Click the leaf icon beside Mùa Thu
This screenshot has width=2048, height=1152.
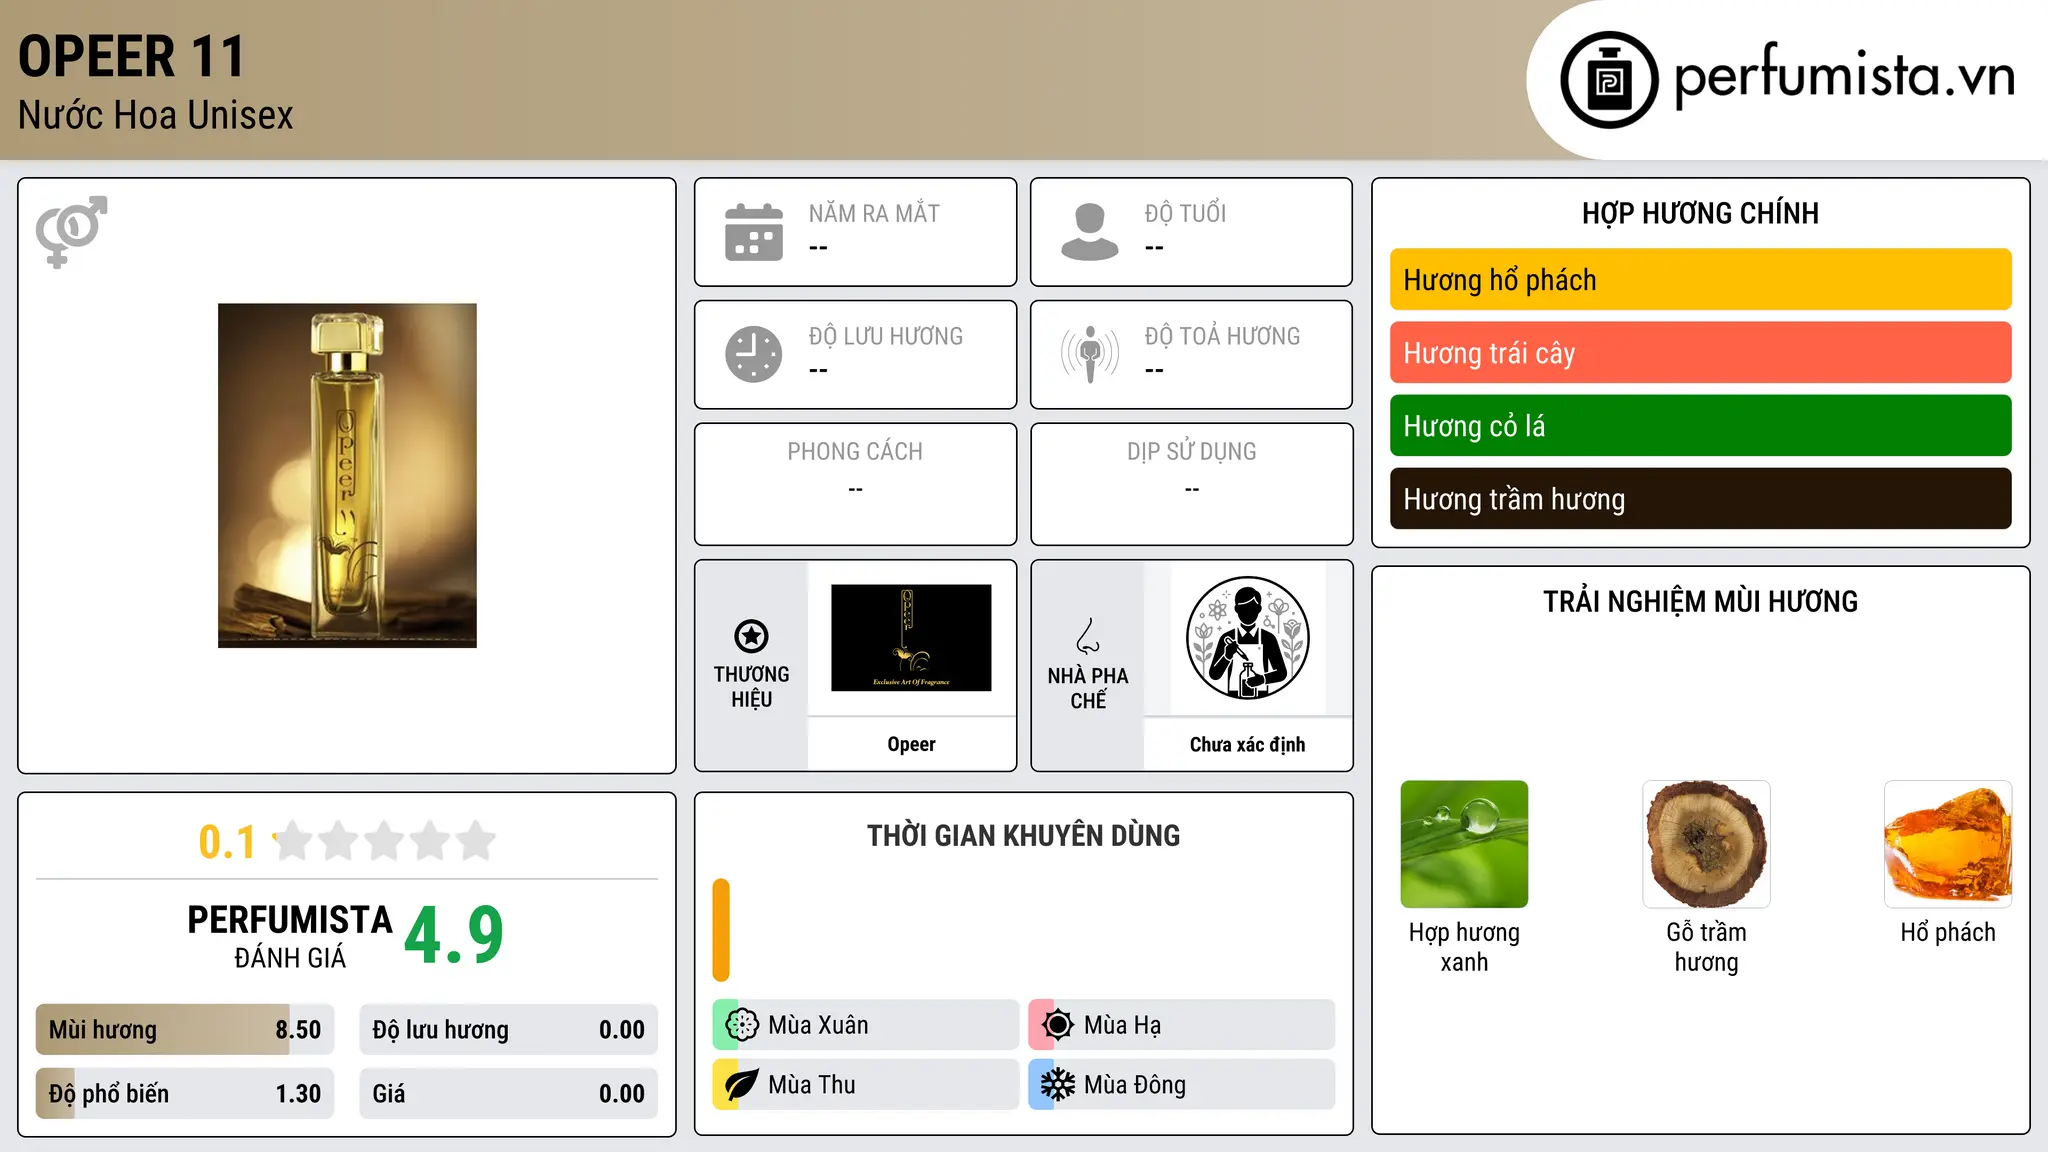point(742,1085)
